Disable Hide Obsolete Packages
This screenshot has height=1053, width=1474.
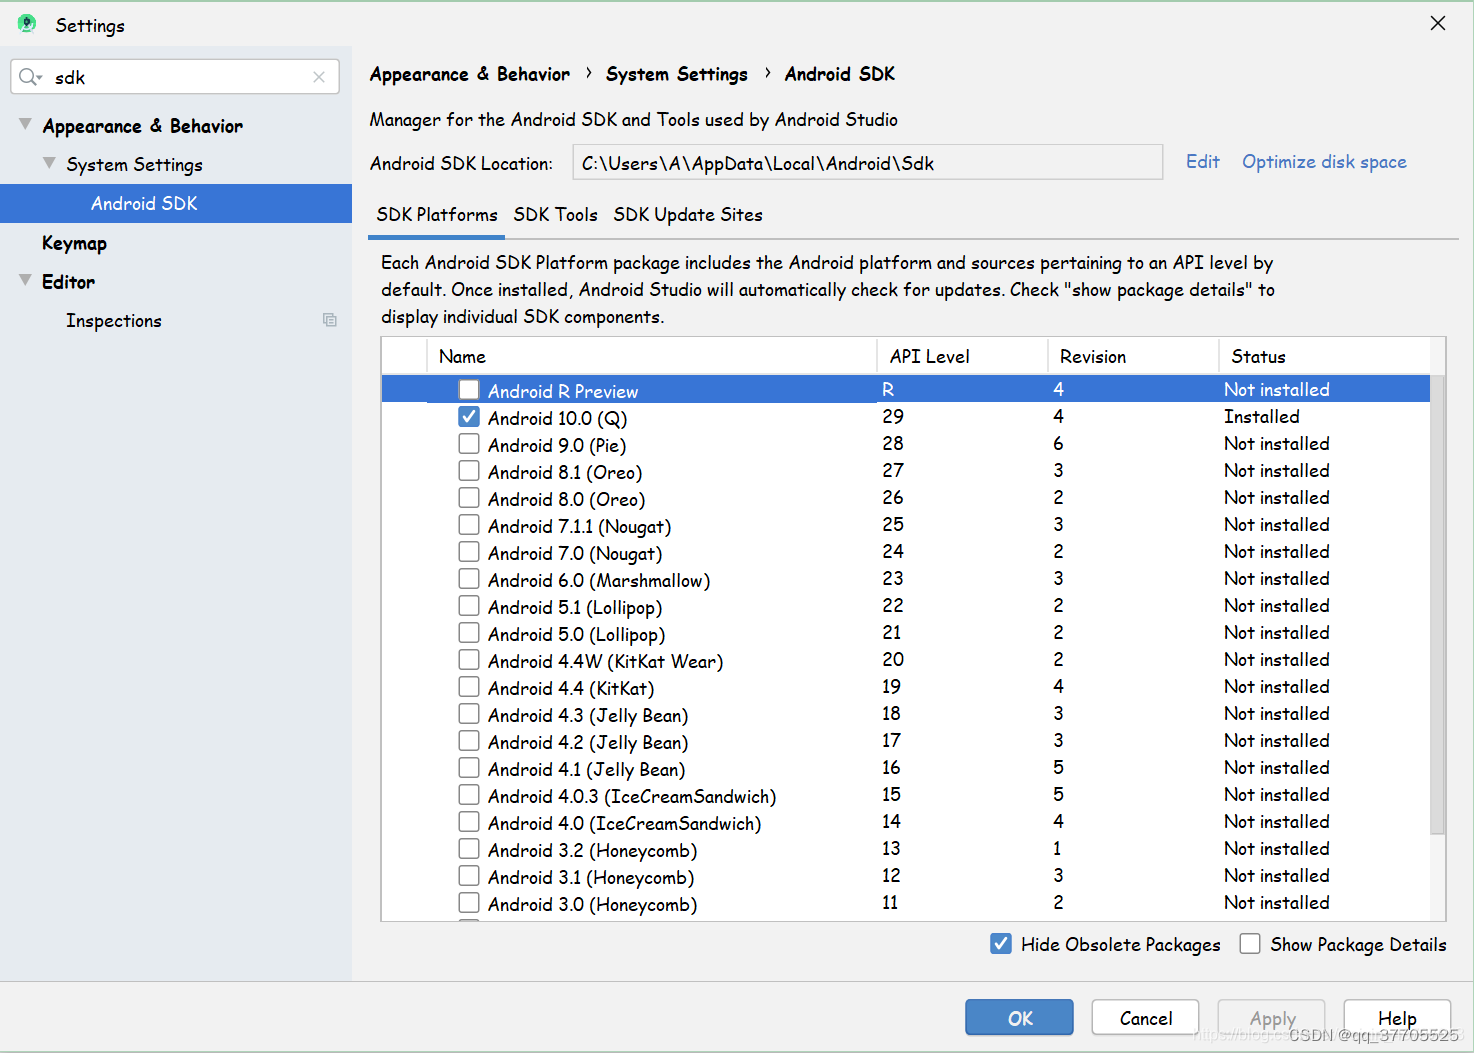[x=1001, y=943]
